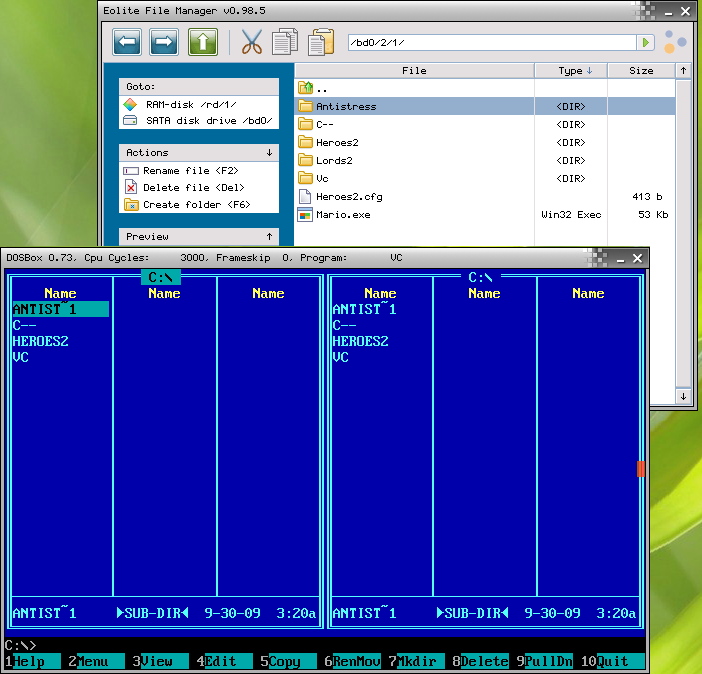Click the /bd0/2/1/ path field
The height and width of the screenshot is (674, 702).
tap(490, 43)
